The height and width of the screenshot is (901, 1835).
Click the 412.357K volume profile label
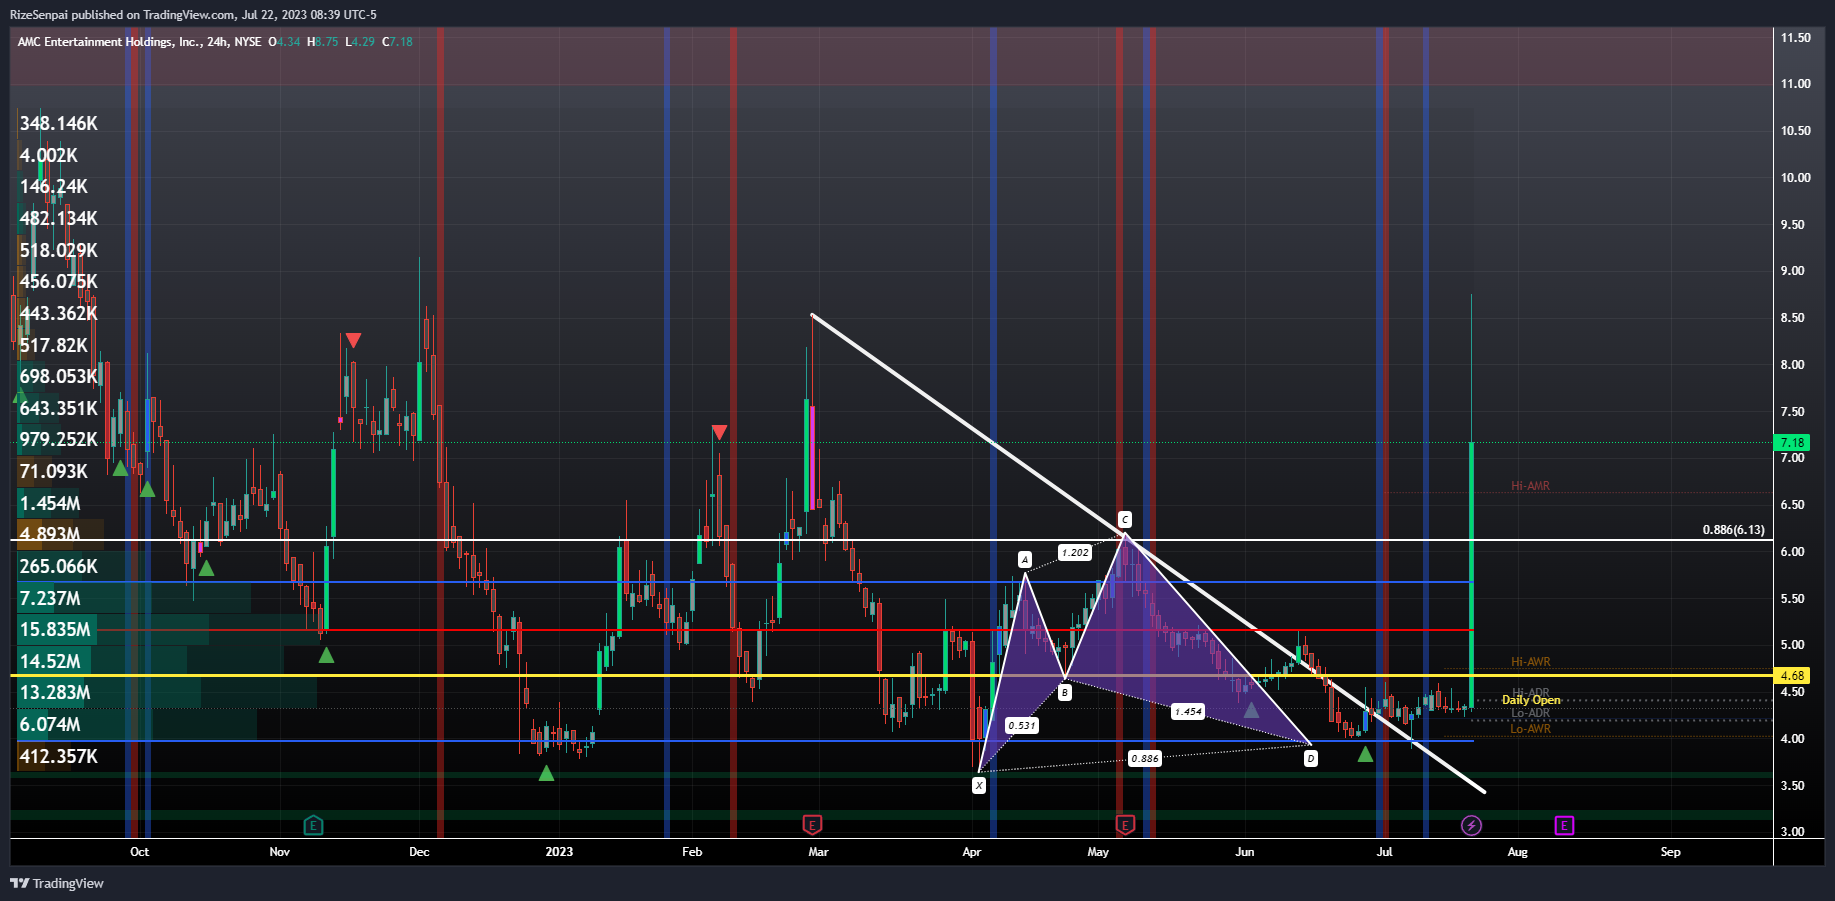point(59,757)
